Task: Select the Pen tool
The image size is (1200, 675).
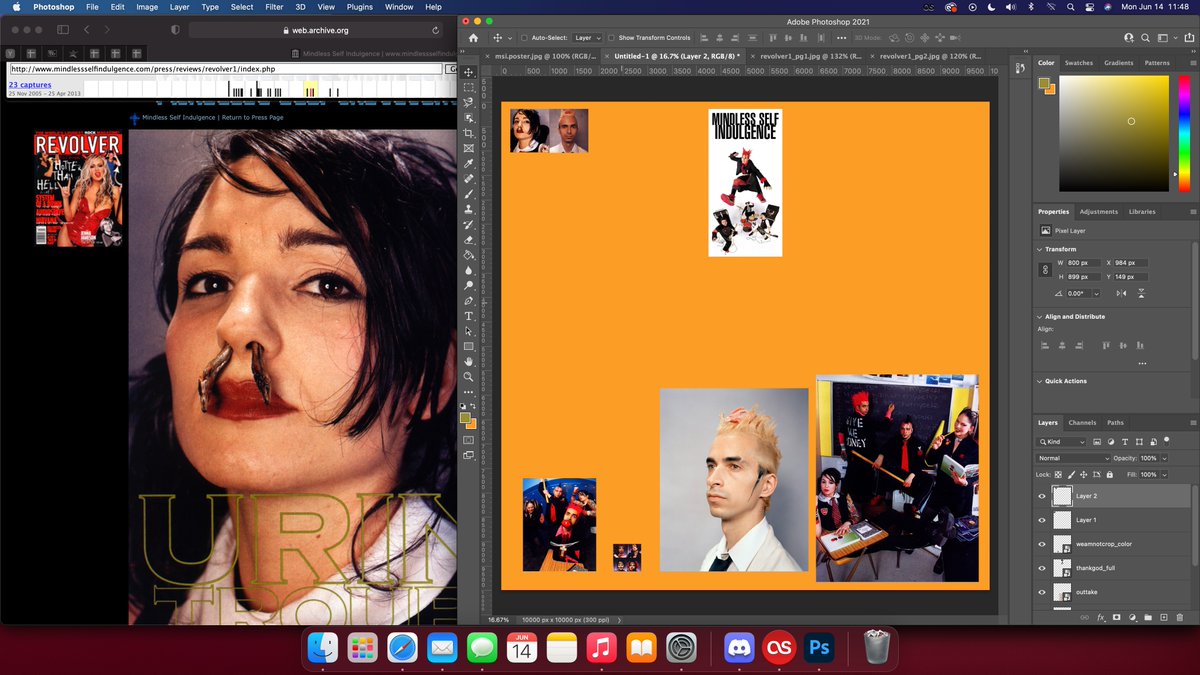Action: pos(469,300)
